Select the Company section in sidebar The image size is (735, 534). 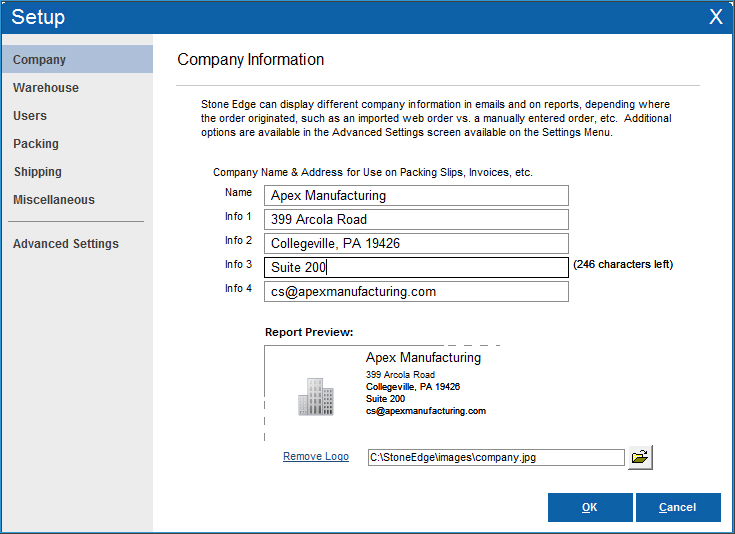pos(40,60)
